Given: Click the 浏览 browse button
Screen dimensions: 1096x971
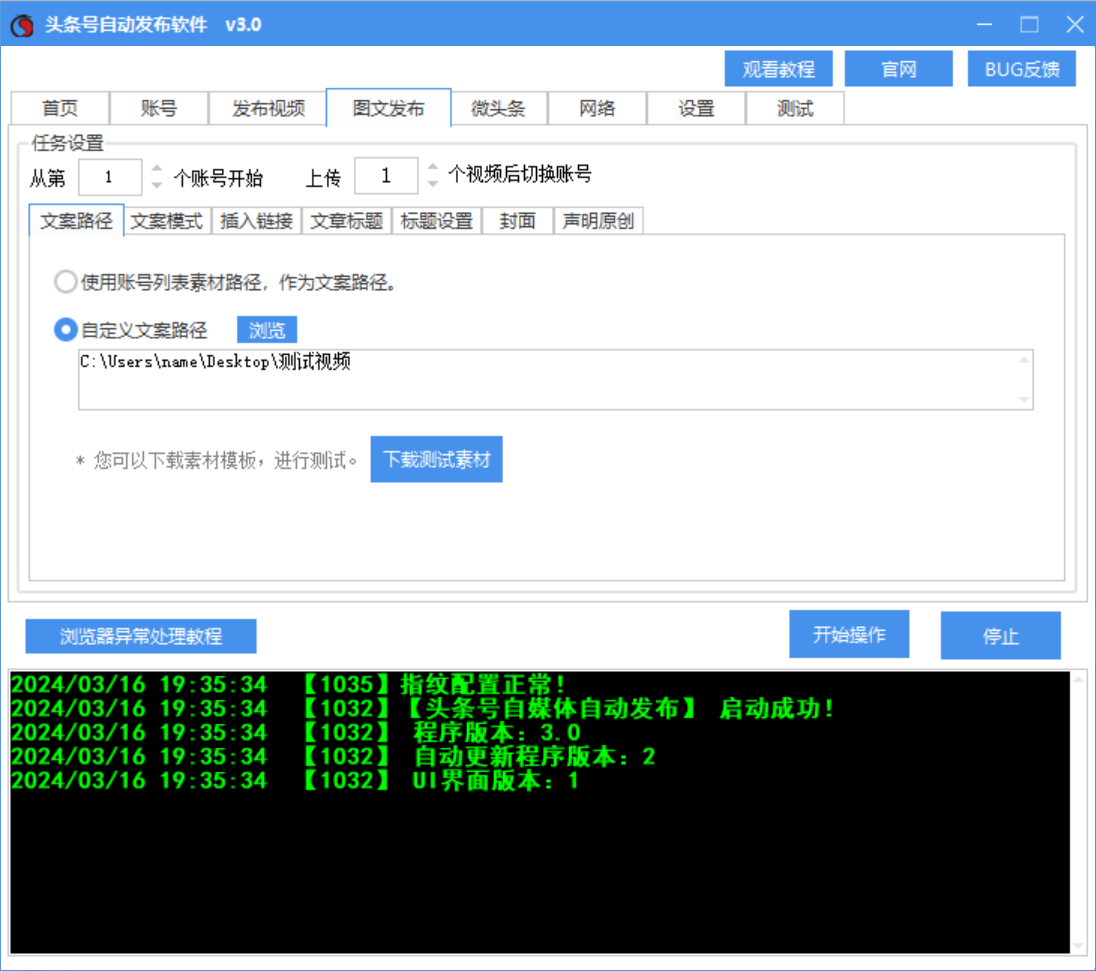Looking at the screenshot, I should (x=267, y=329).
